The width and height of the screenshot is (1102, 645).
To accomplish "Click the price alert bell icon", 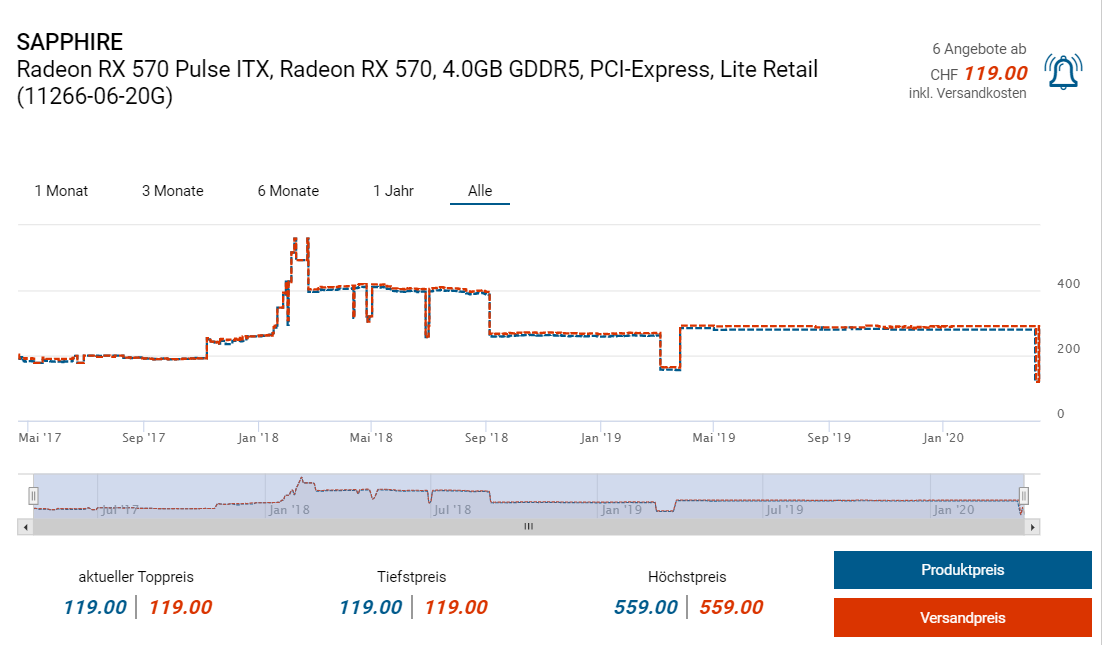I will 1063,72.
